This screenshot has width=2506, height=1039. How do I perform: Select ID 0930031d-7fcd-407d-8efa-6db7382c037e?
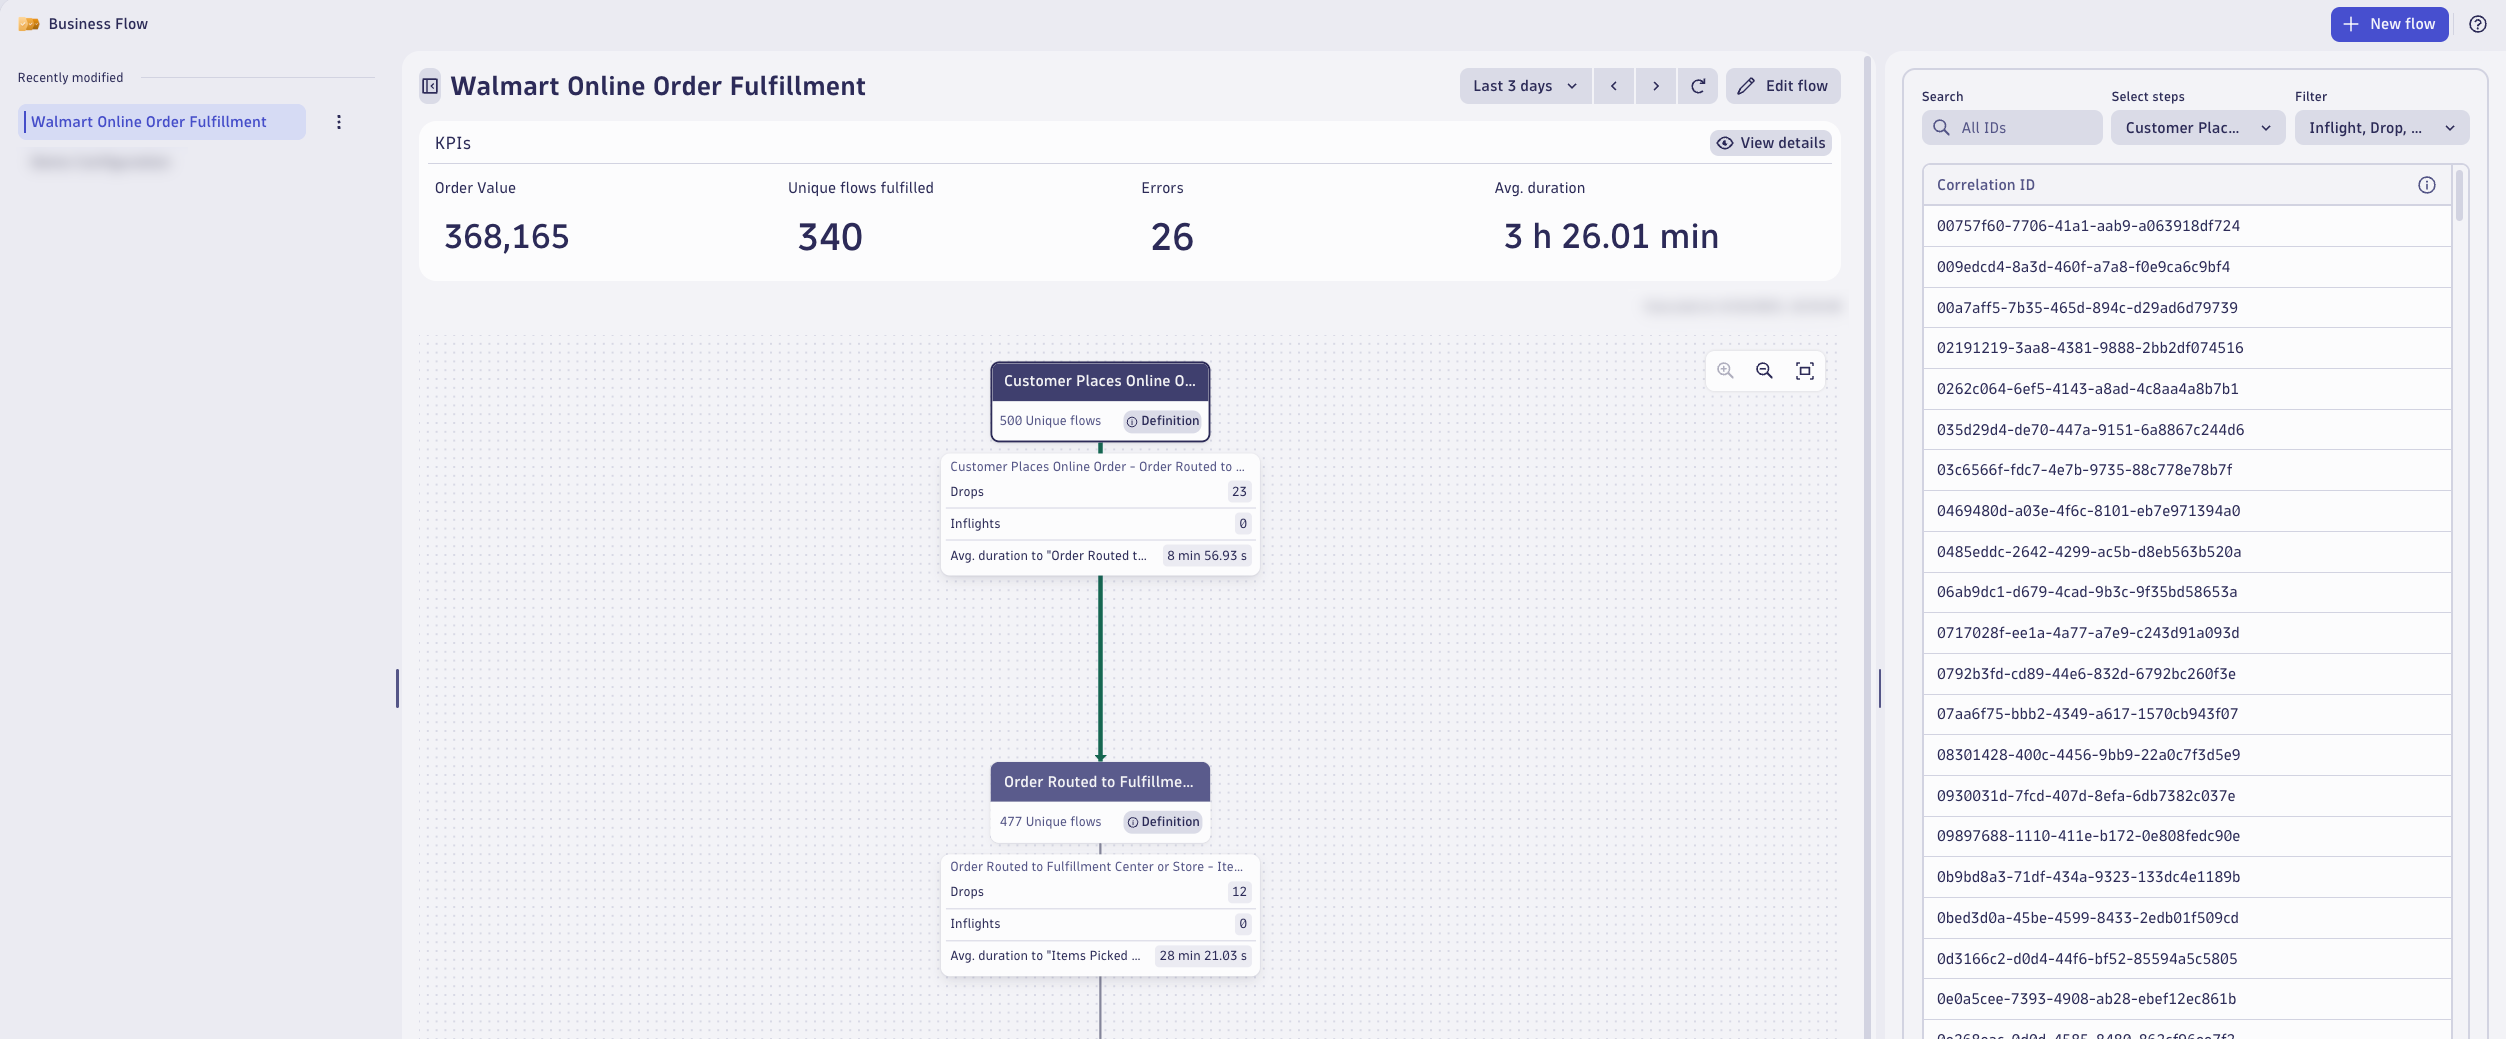pyautogui.click(x=2187, y=796)
